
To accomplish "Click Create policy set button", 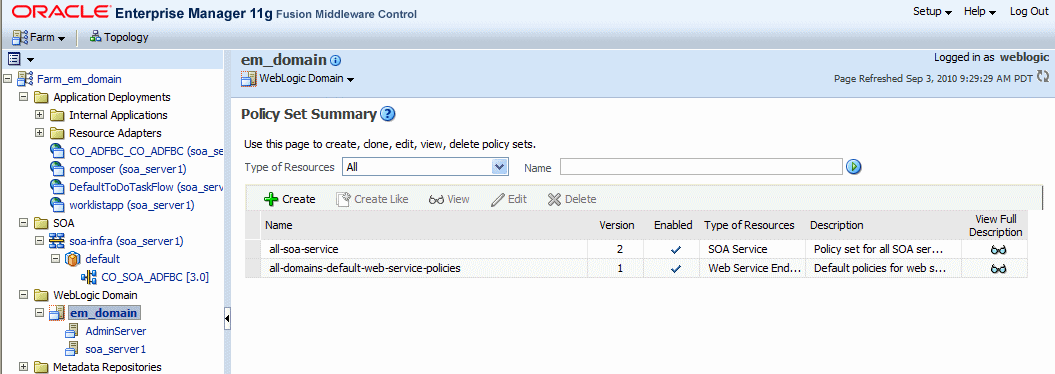I will click(290, 199).
